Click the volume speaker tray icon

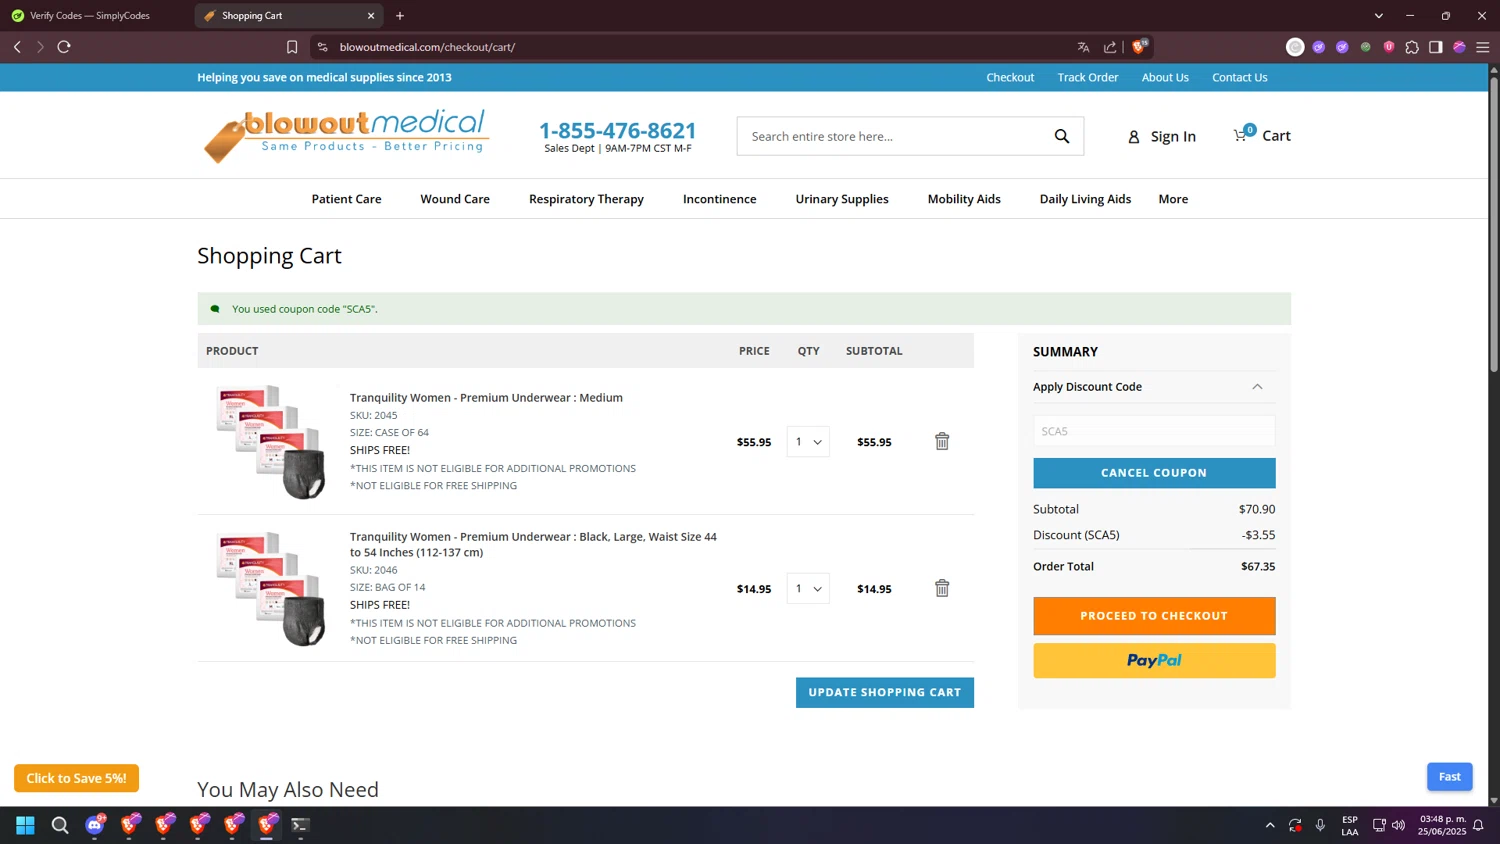[1398, 825]
